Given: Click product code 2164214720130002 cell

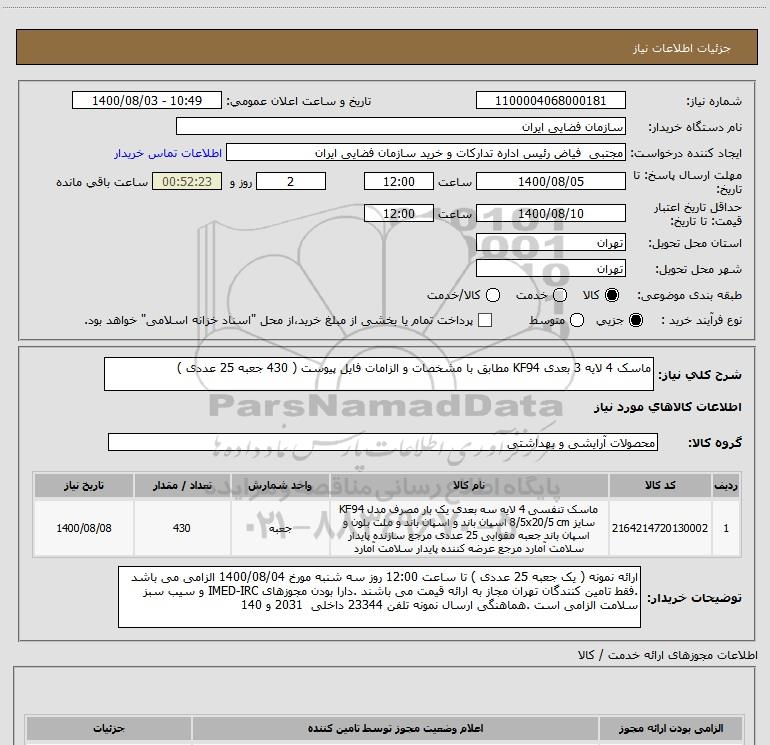Looking at the screenshot, I should point(660,528).
